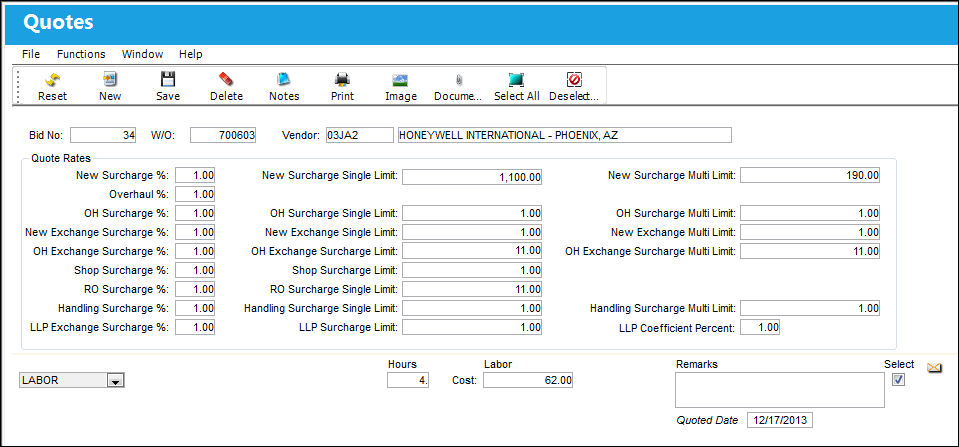The height and width of the screenshot is (447, 959).
Task: Open the Functions menu
Action: (81, 54)
